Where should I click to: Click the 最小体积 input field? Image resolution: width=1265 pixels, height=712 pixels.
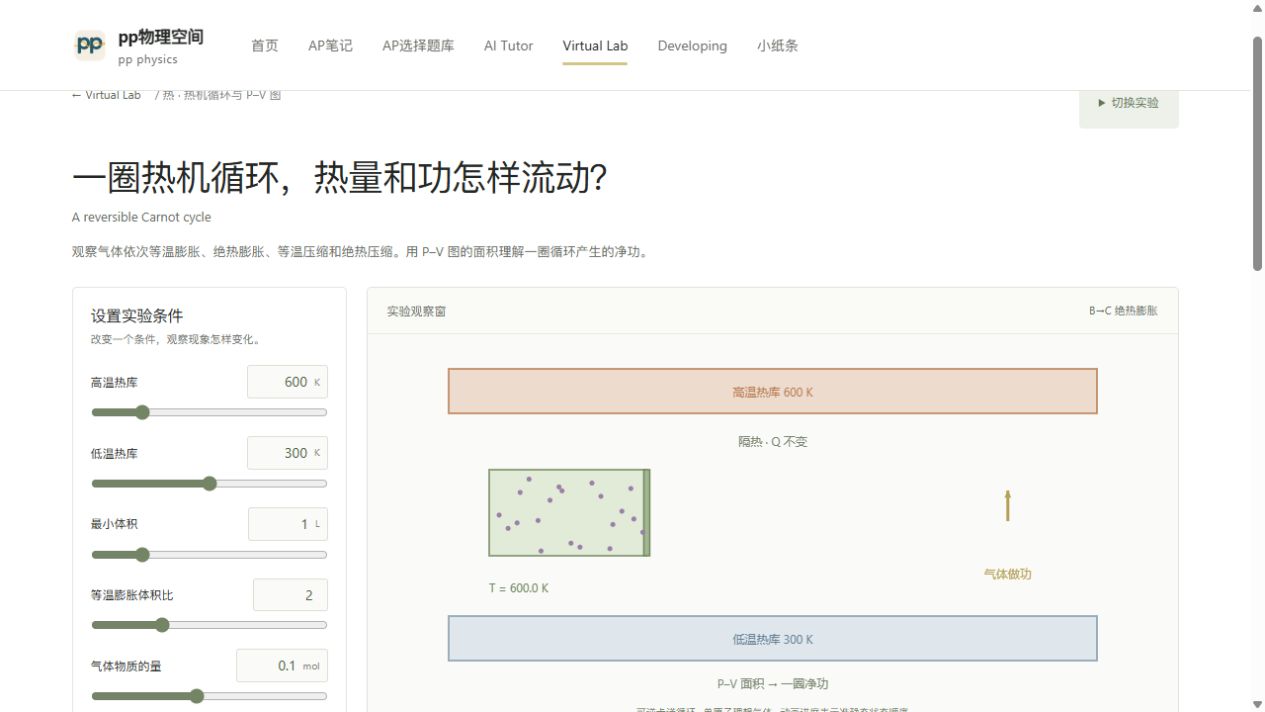point(287,524)
